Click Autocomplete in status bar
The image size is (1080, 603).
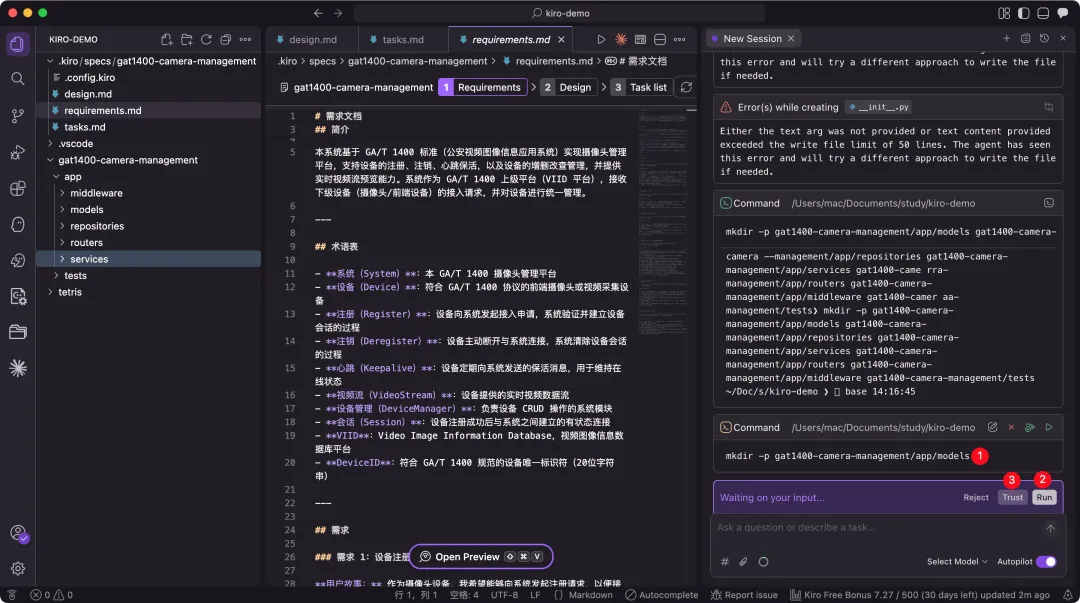pyautogui.click(x=661, y=595)
